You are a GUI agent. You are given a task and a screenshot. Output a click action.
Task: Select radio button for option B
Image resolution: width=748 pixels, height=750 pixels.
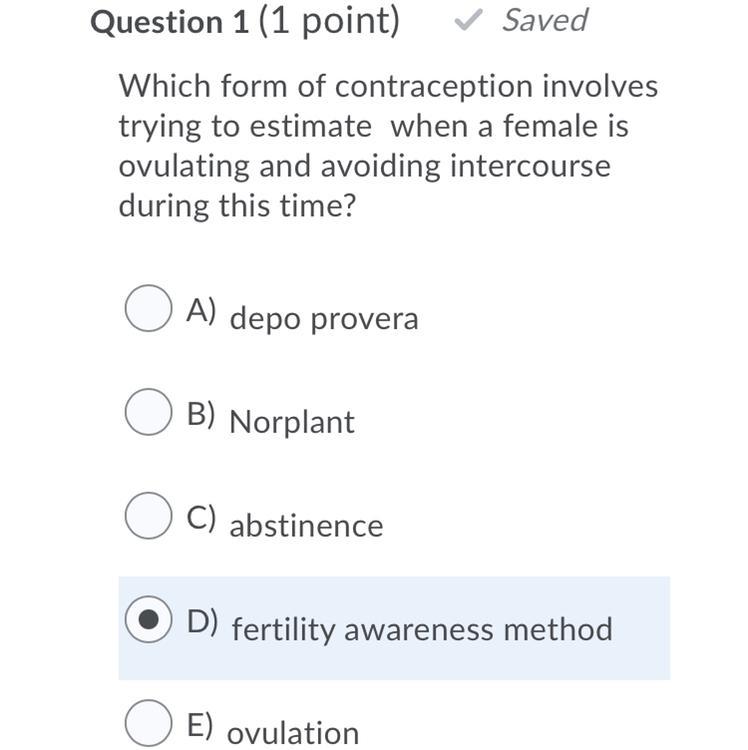coord(148,412)
